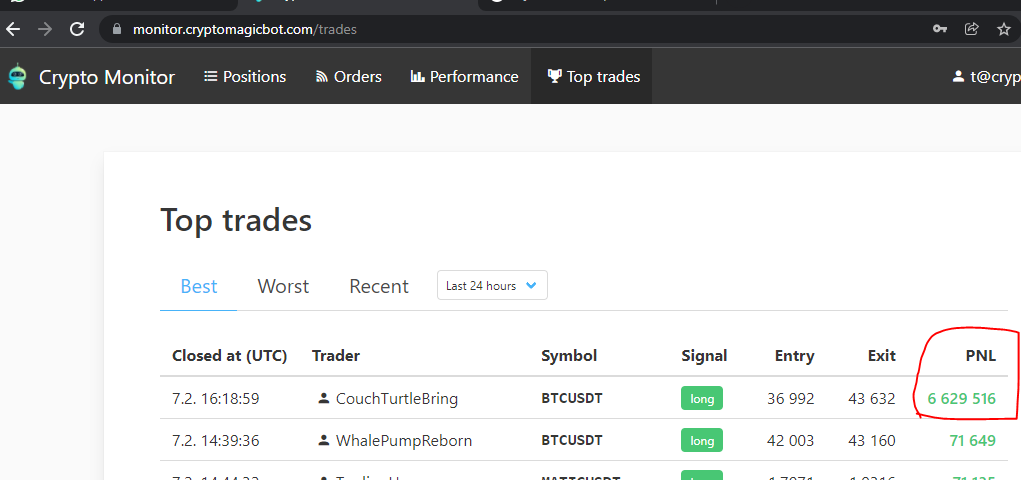Image resolution: width=1021 pixels, height=480 pixels.
Task: Open the Positions page
Action: [245, 77]
